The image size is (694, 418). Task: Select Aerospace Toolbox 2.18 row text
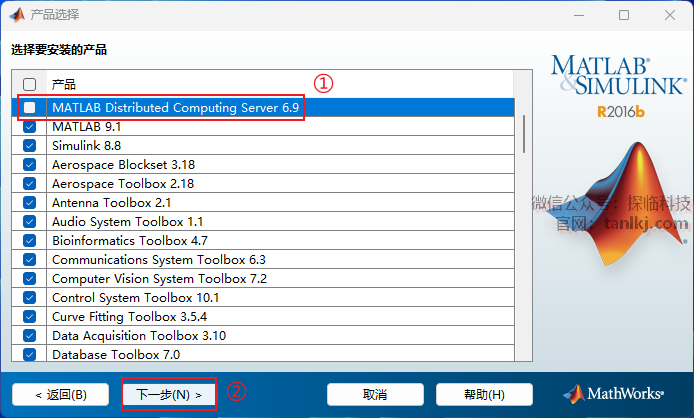(123, 184)
